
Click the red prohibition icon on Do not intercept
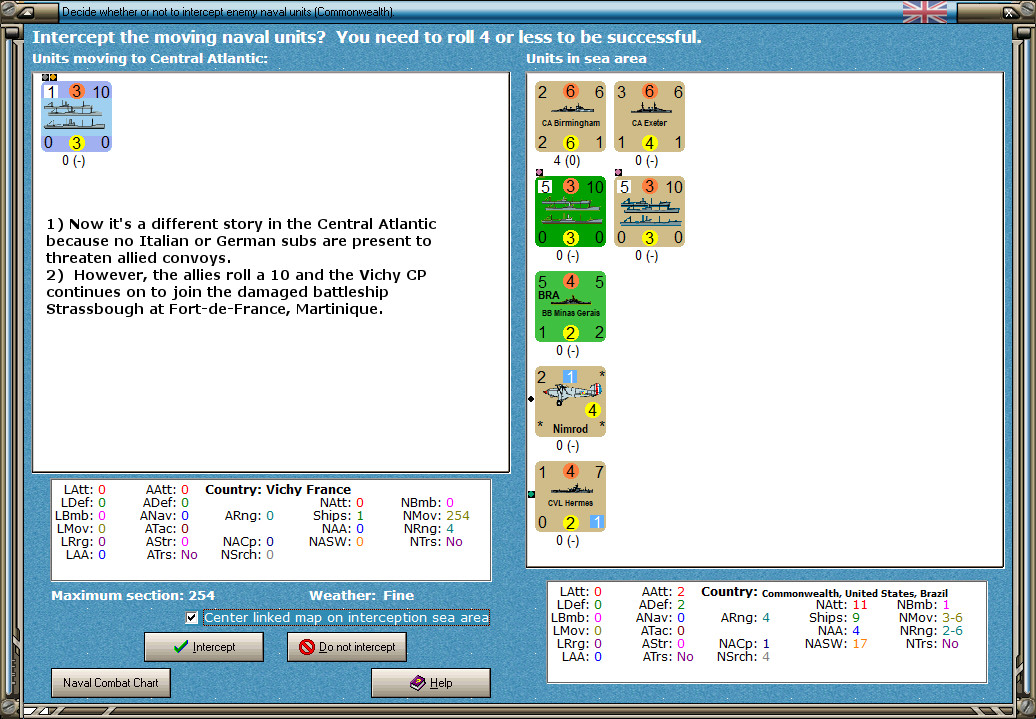(307, 647)
